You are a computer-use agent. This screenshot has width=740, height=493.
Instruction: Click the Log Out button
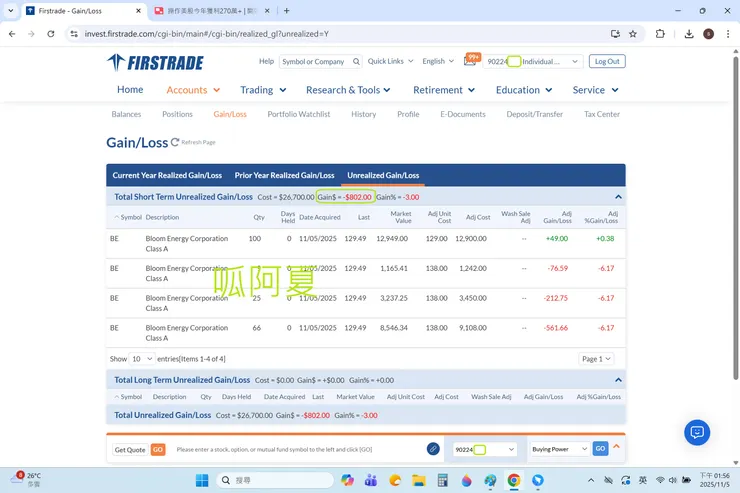[x=607, y=61]
